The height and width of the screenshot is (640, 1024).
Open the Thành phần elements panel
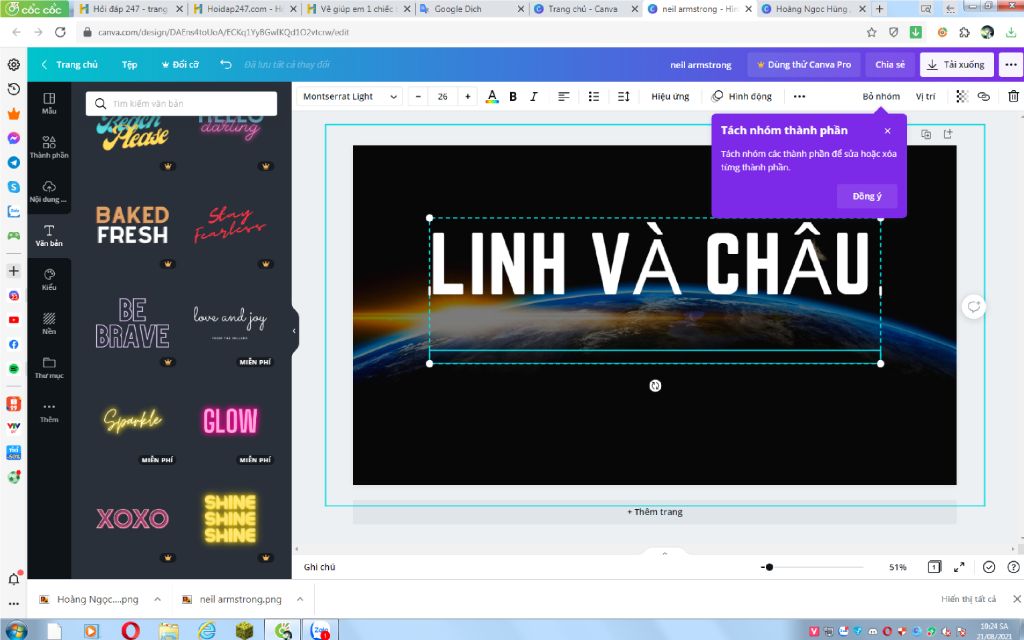coord(49,147)
